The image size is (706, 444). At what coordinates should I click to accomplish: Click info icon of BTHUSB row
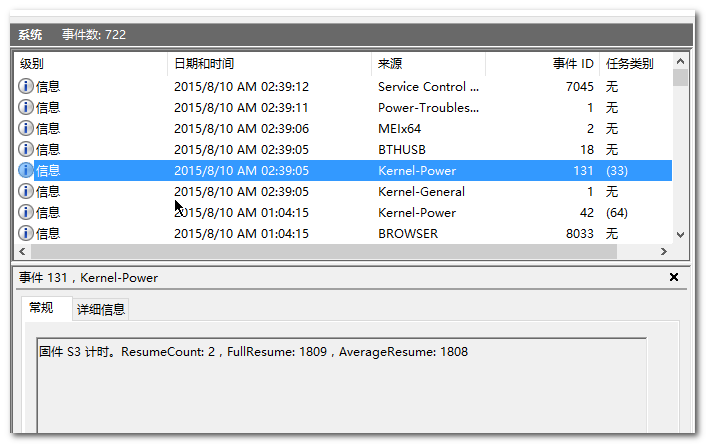26,149
